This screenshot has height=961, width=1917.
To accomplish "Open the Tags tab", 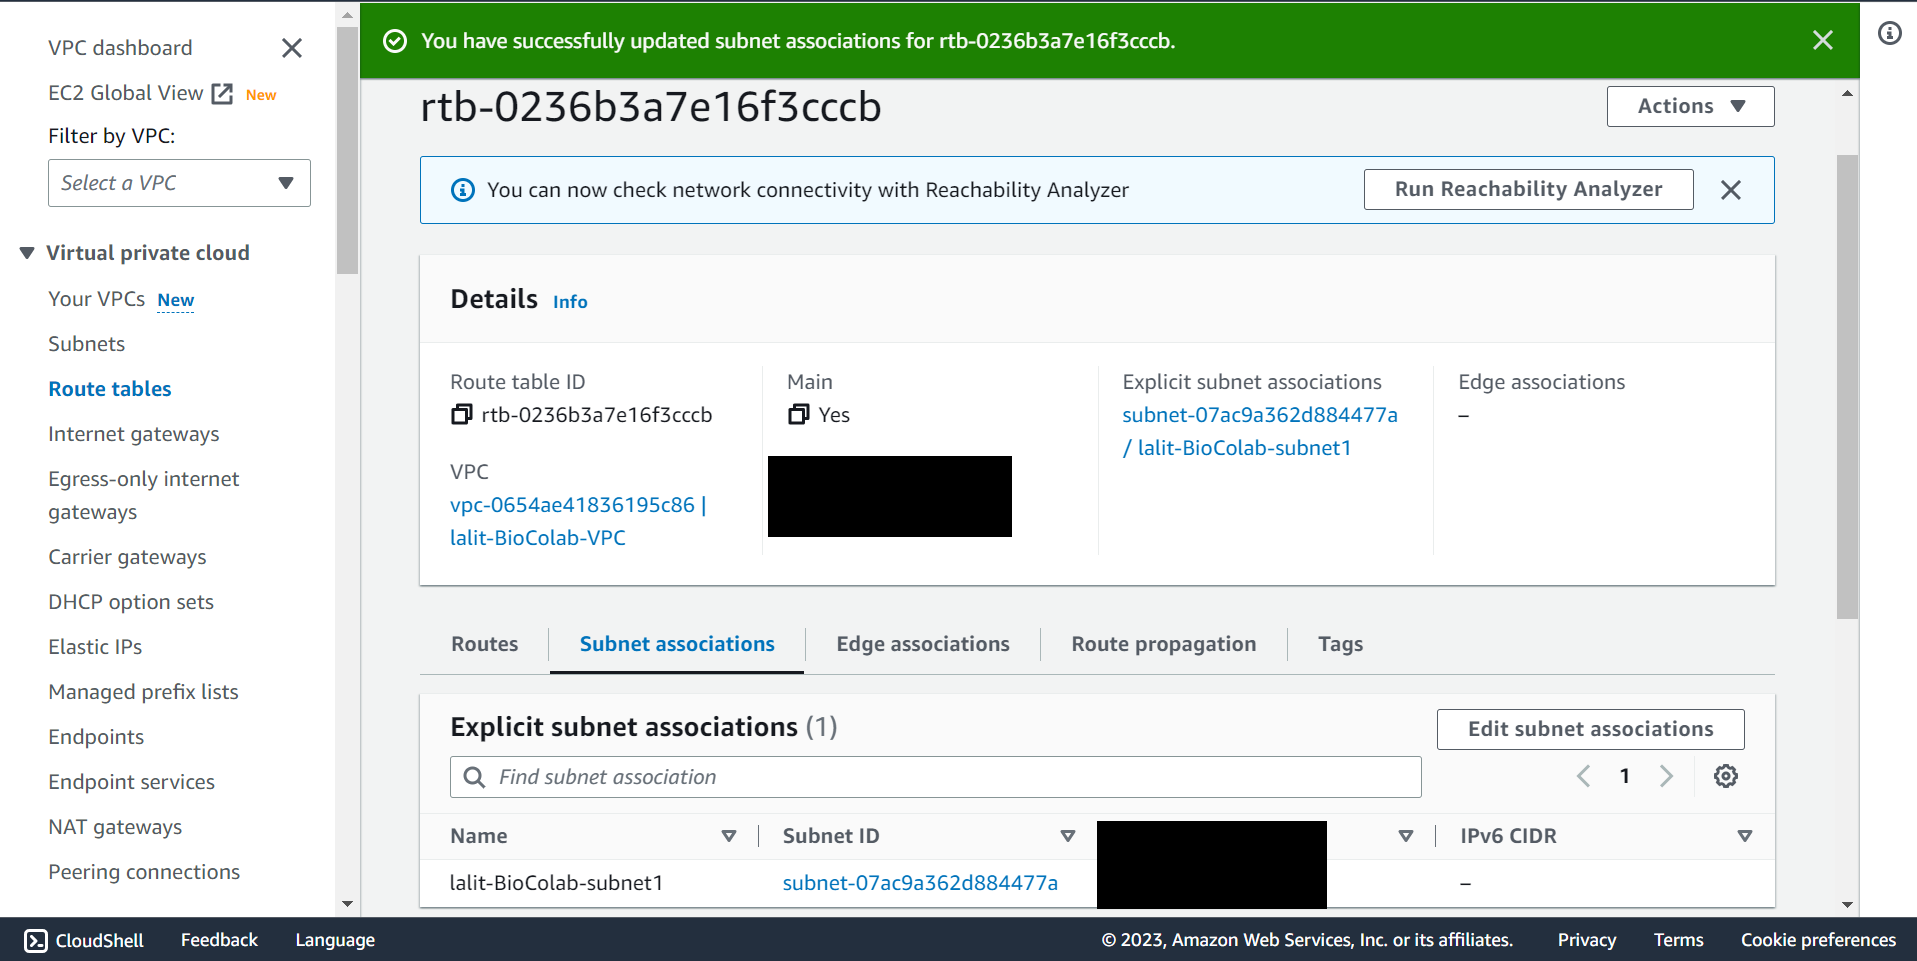I will [x=1340, y=644].
